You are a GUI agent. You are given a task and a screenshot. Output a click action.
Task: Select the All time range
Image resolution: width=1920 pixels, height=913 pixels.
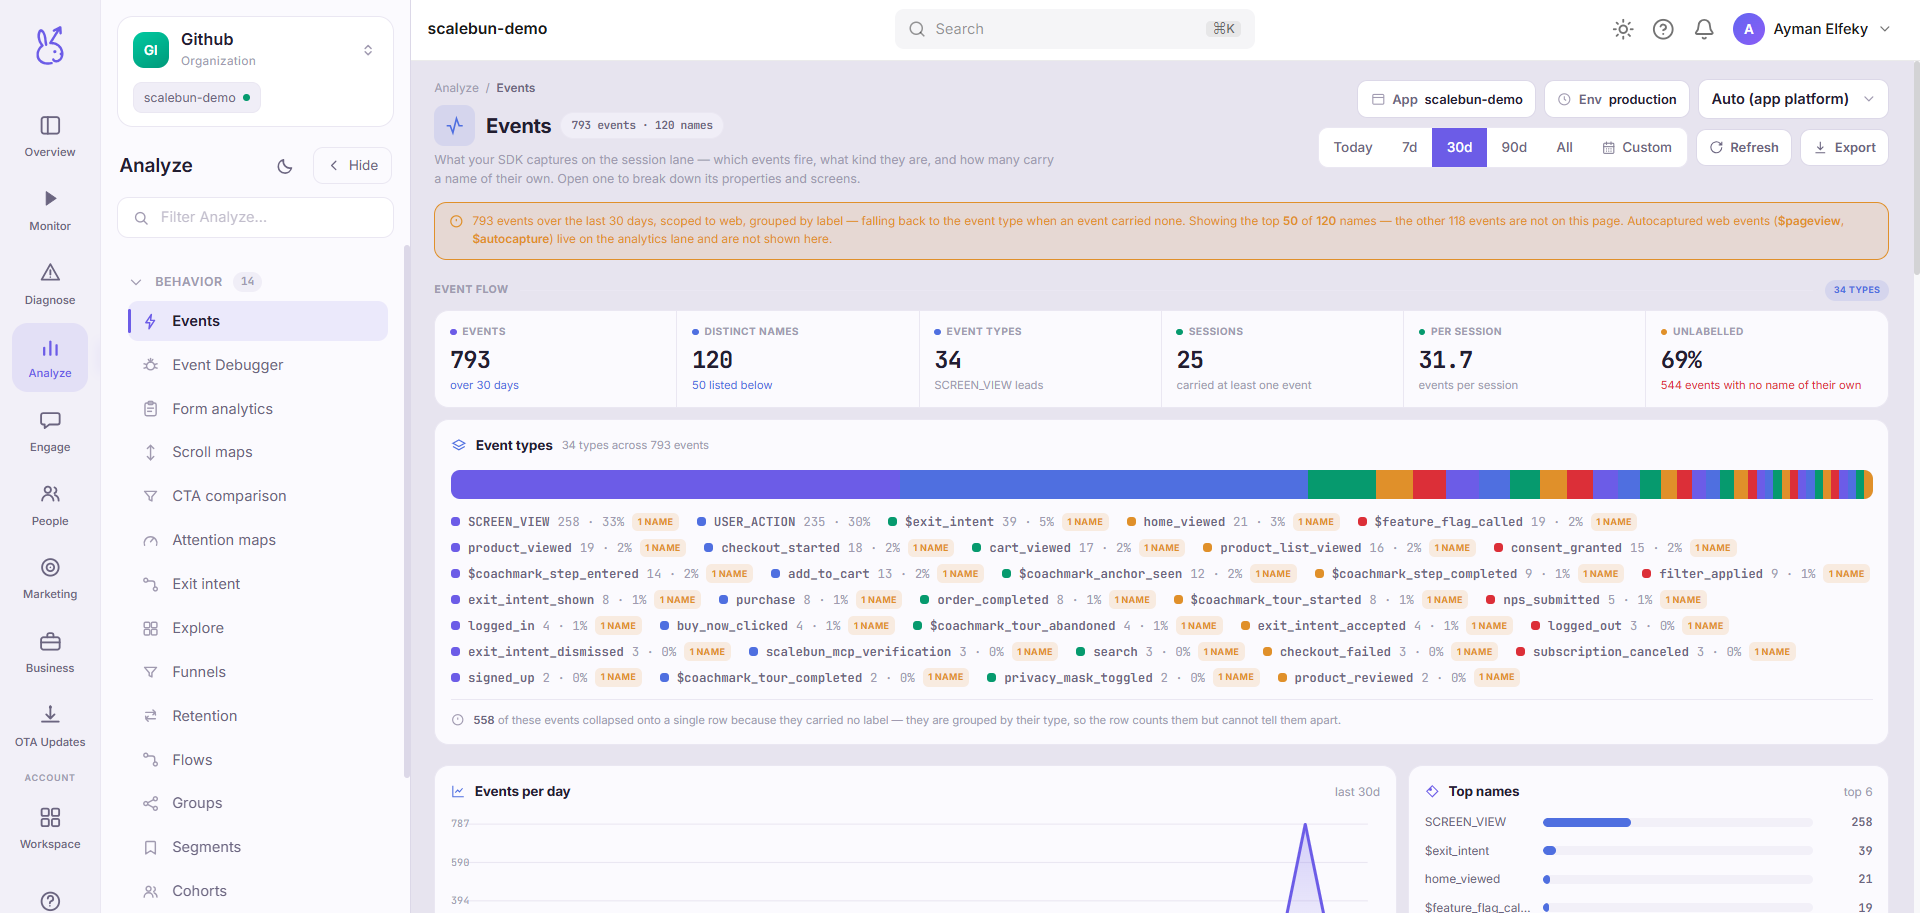[1564, 147]
